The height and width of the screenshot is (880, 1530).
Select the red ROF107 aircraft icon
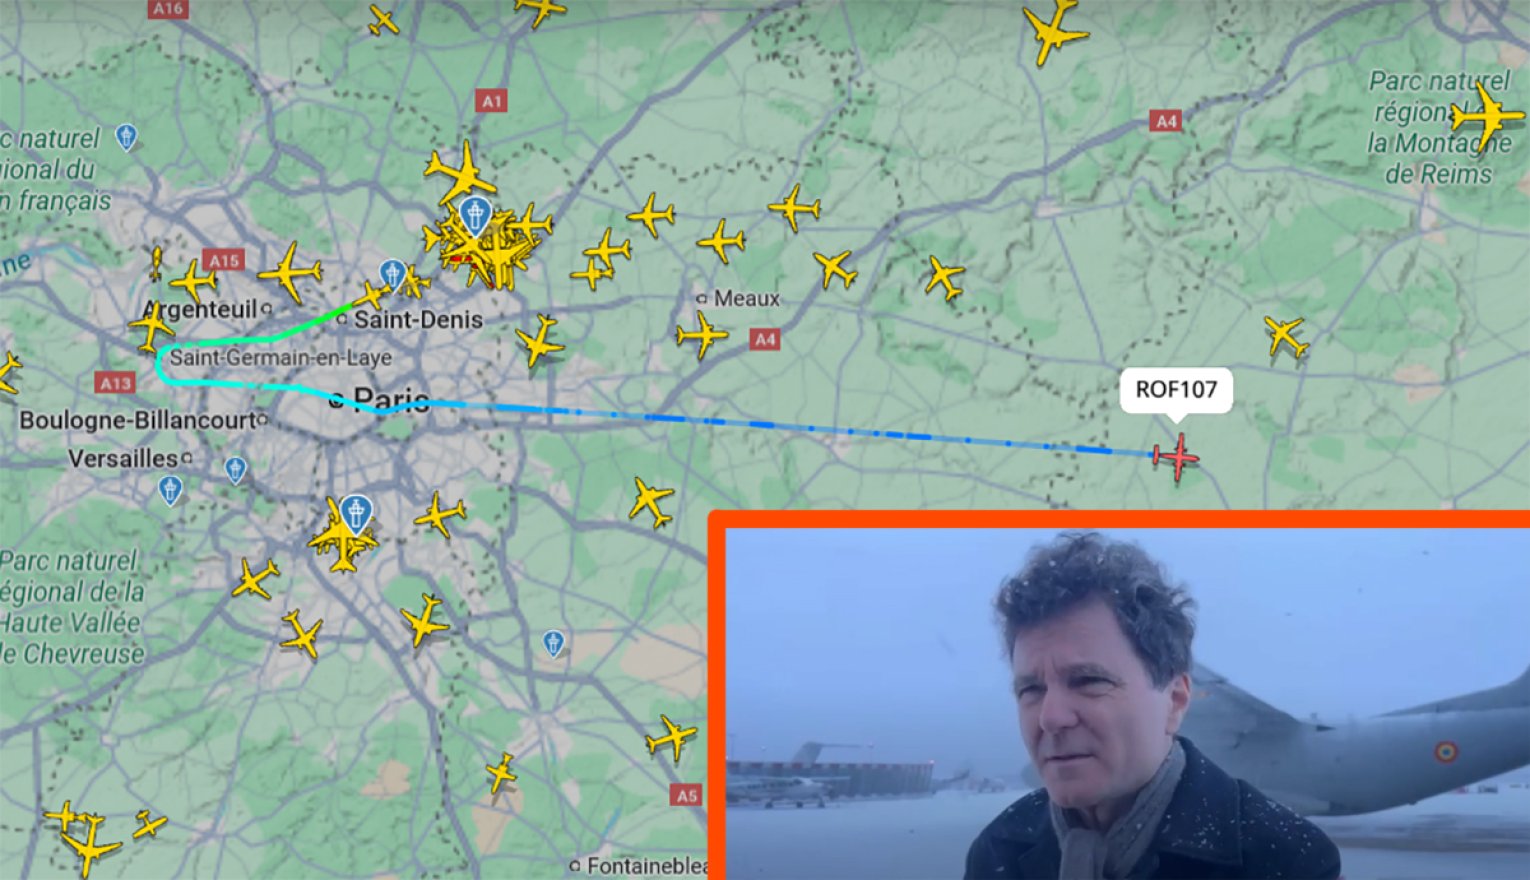point(1176,456)
